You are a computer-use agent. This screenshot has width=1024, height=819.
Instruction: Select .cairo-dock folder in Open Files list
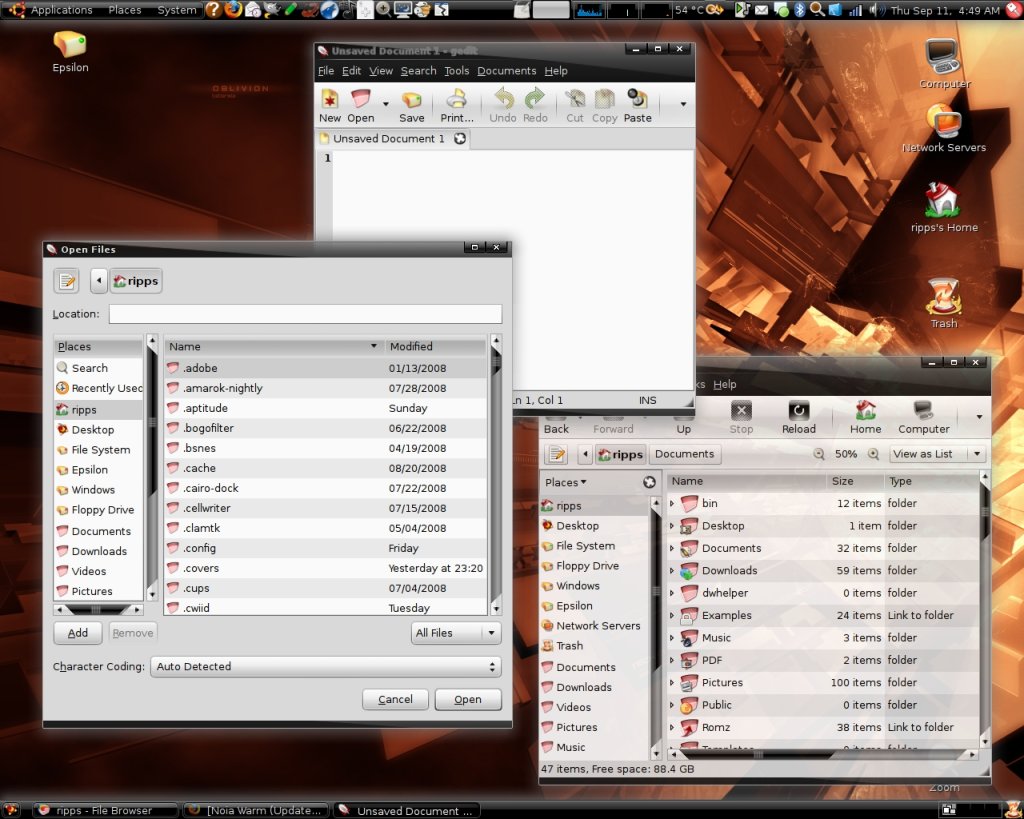click(x=325, y=488)
